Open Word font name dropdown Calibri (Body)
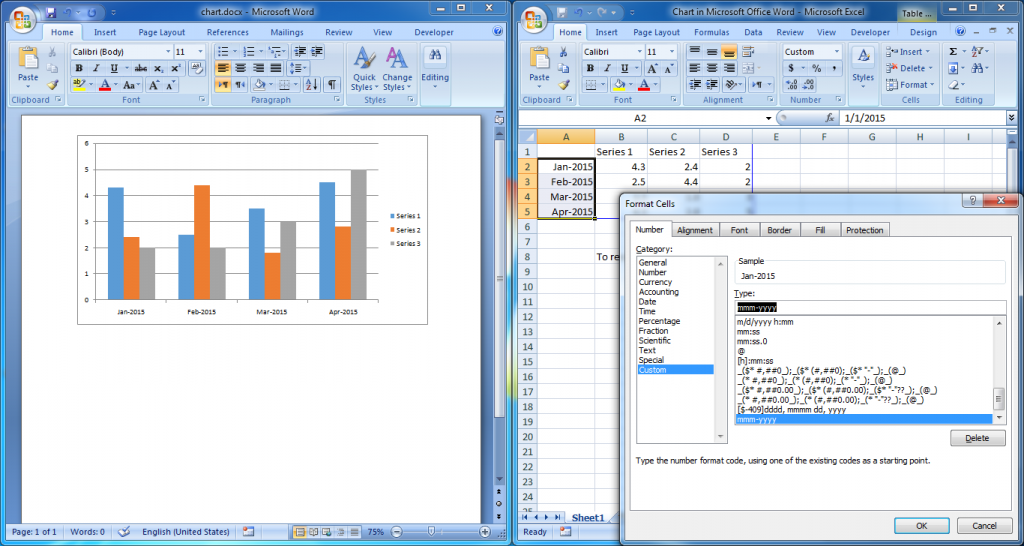 click(x=168, y=52)
